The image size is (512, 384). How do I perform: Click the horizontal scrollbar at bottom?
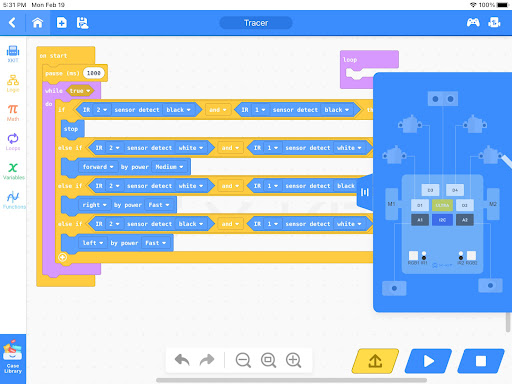[x=291, y=380]
